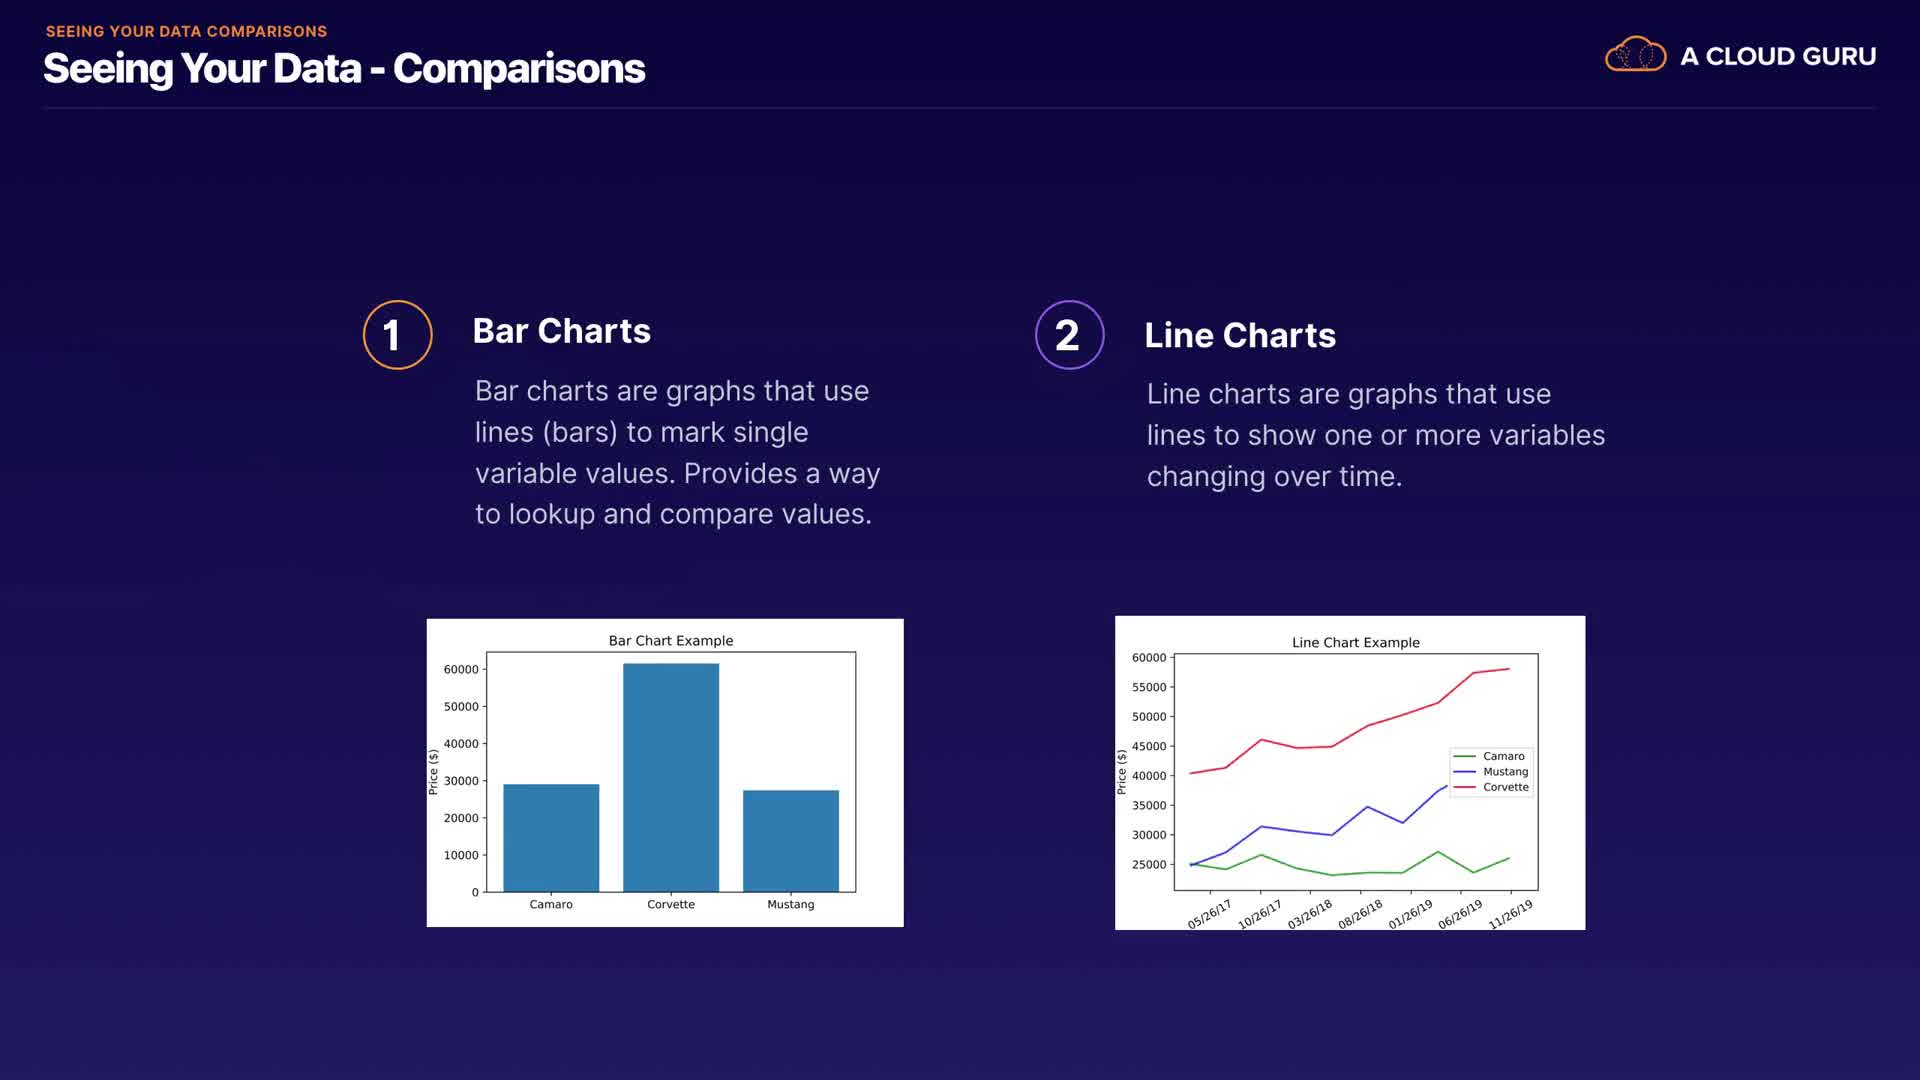Click the Bar Charts heading
The image size is (1920, 1080).
click(x=561, y=331)
